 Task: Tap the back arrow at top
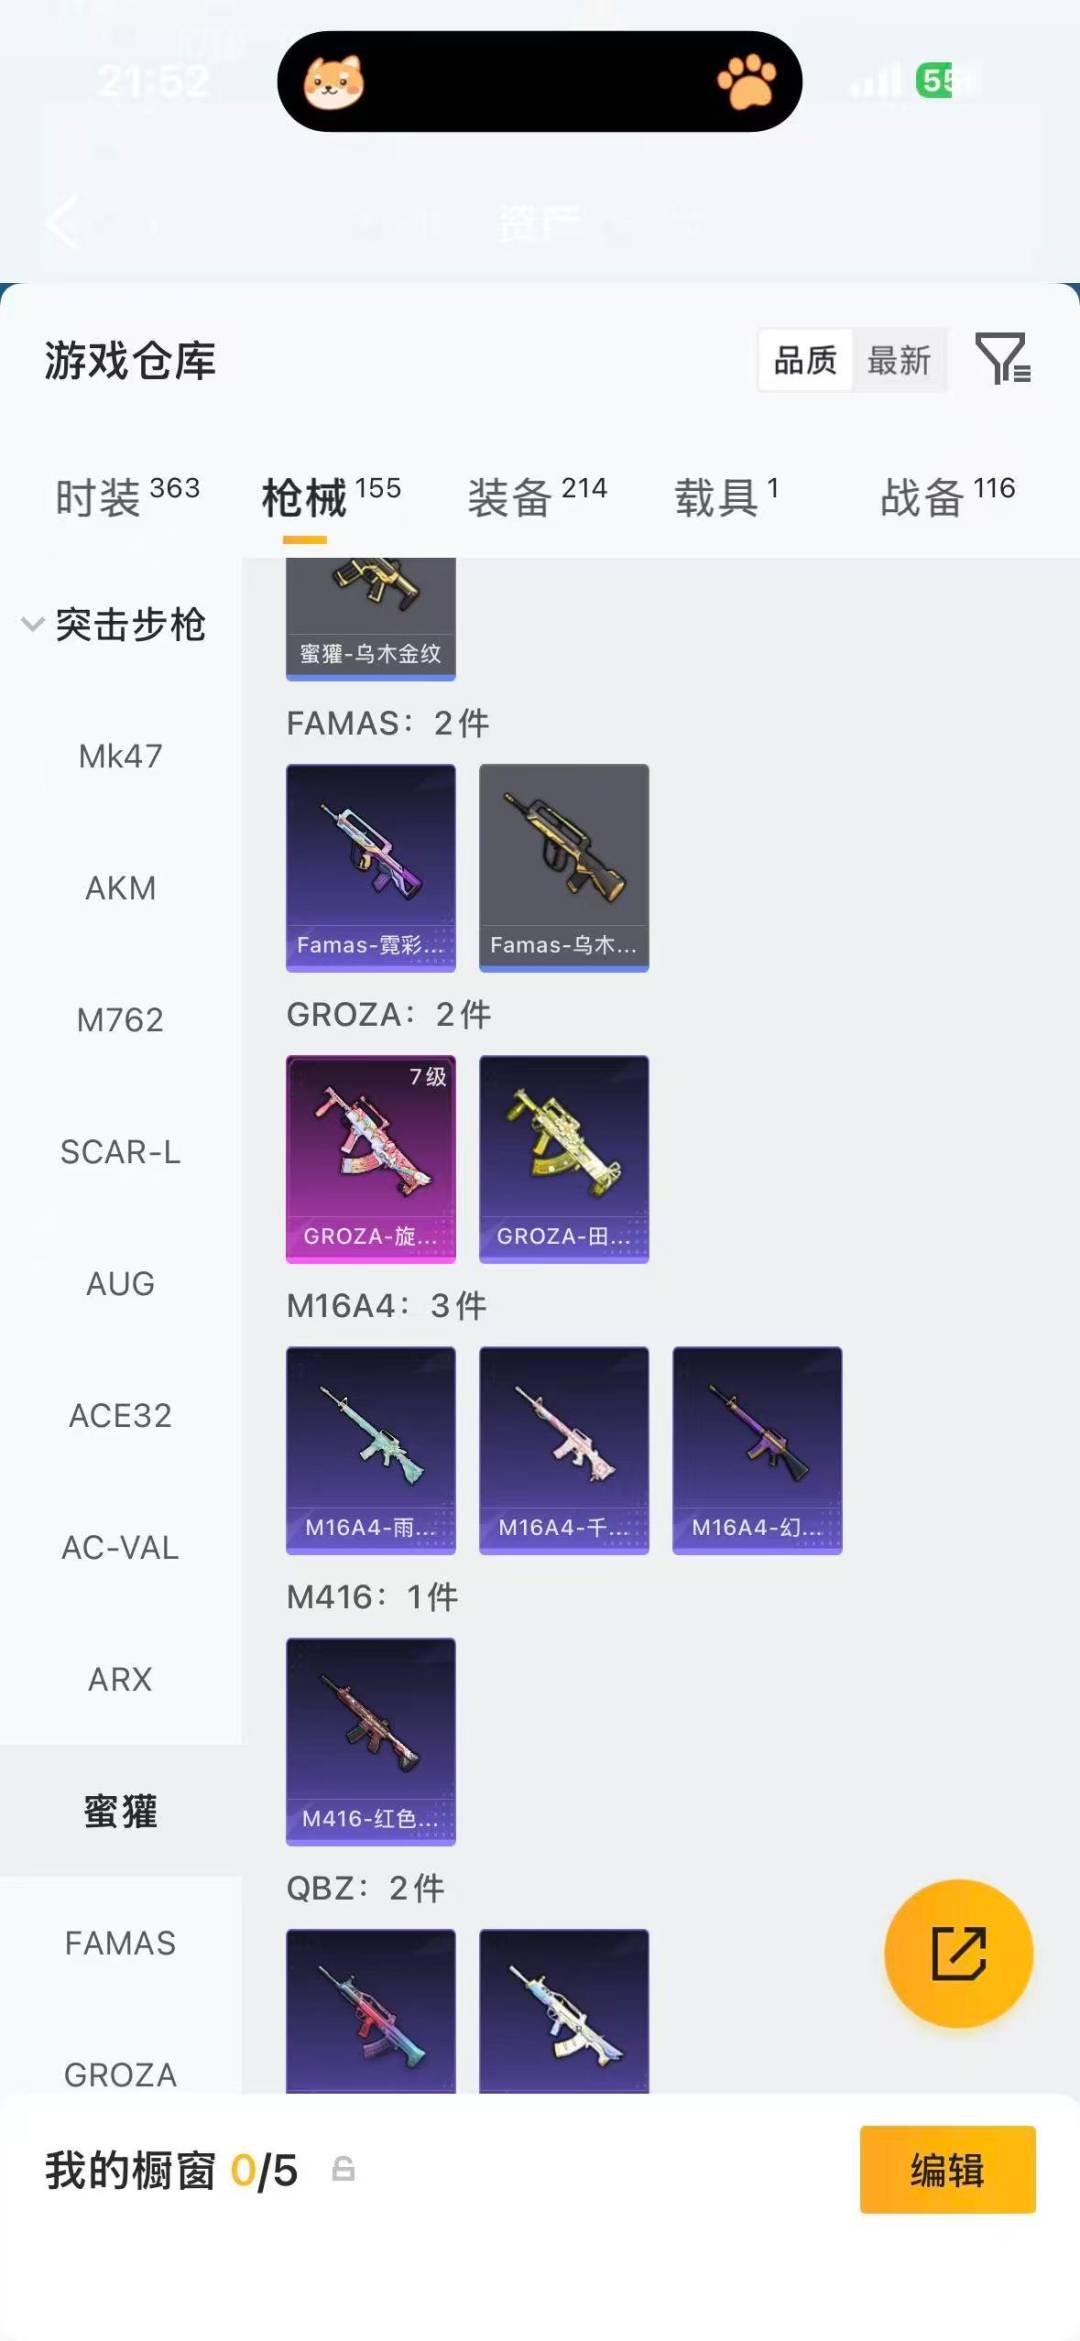click(62, 221)
